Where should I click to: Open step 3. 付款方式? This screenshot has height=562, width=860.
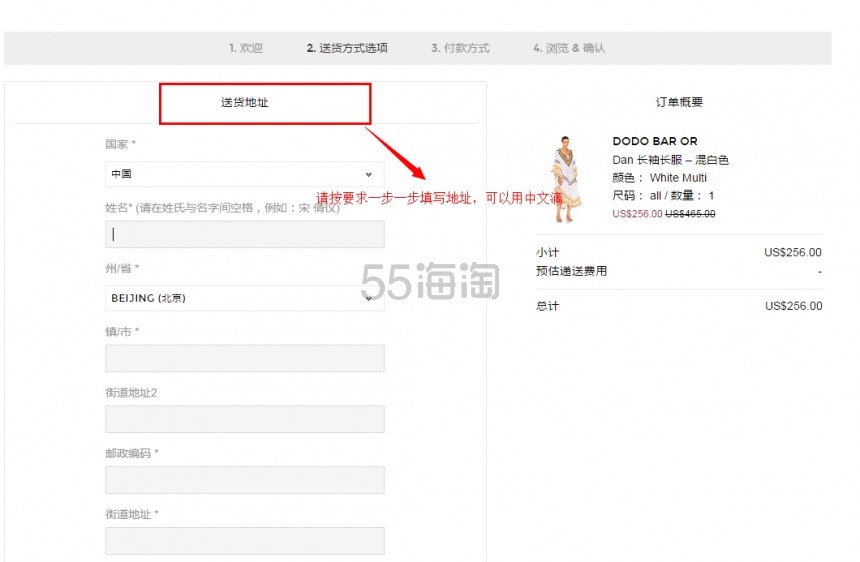click(460, 48)
